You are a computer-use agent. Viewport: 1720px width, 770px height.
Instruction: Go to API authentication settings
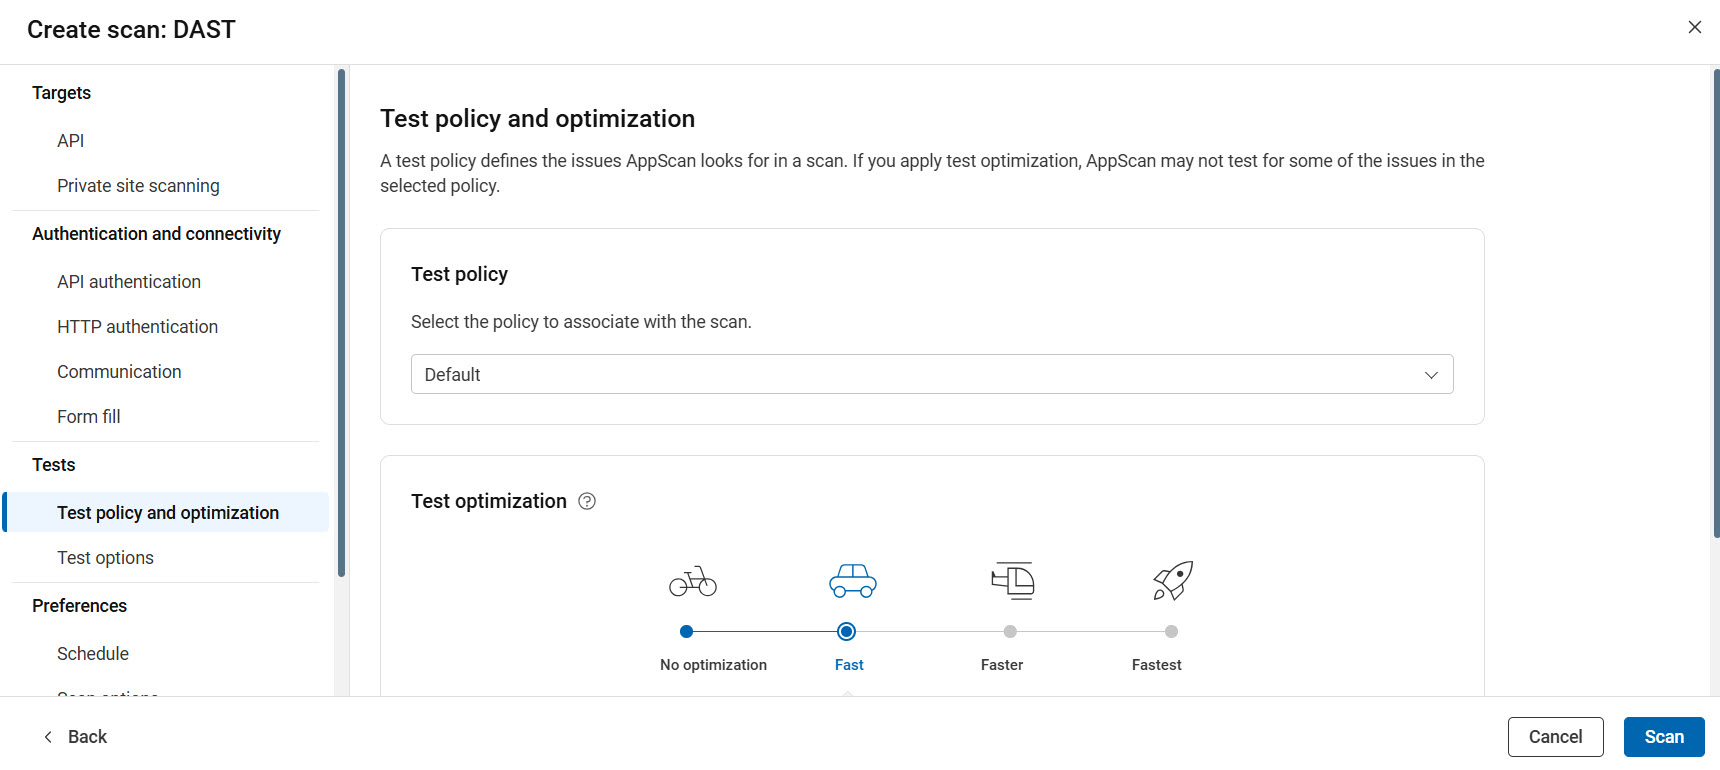pos(129,282)
